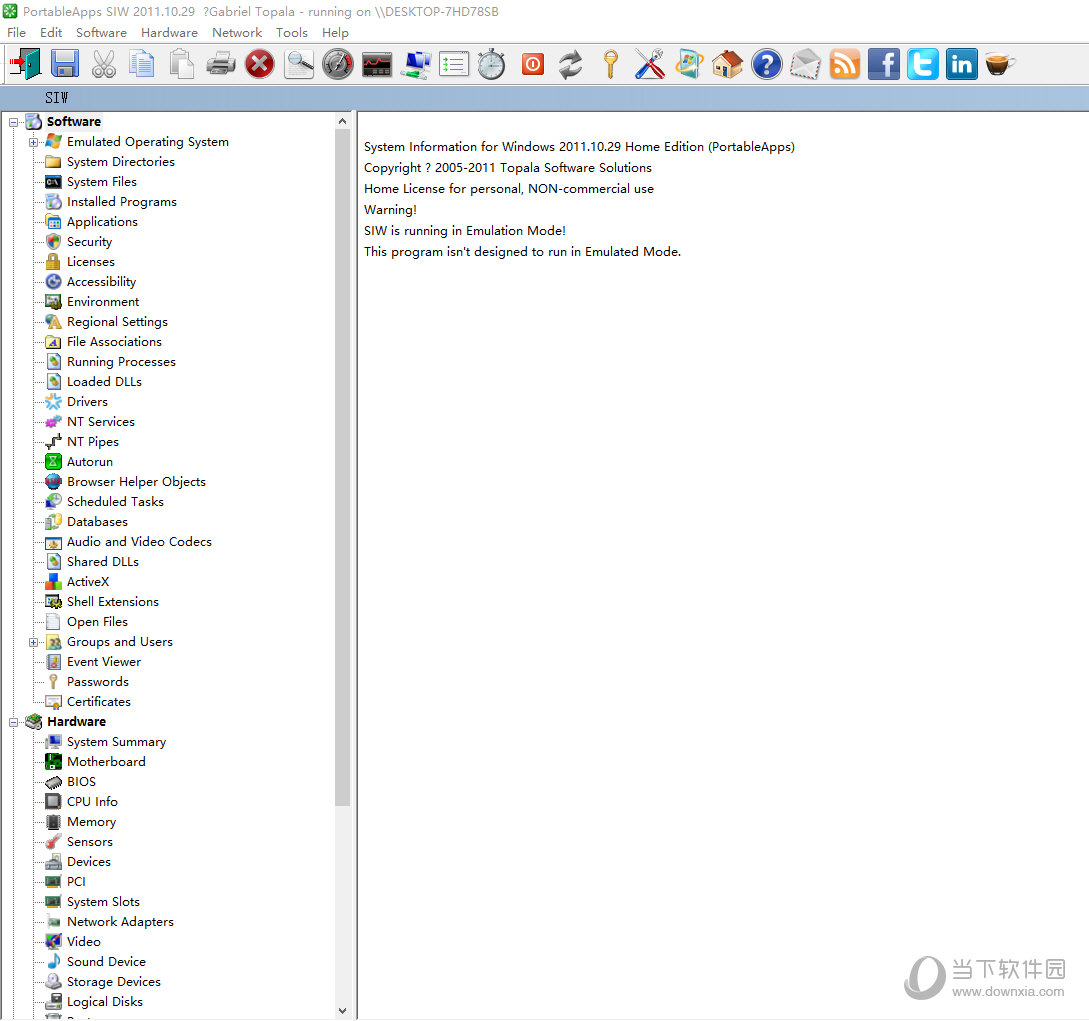The image size is (1089, 1021).
Task: Open the Edit menu
Action: (x=51, y=33)
